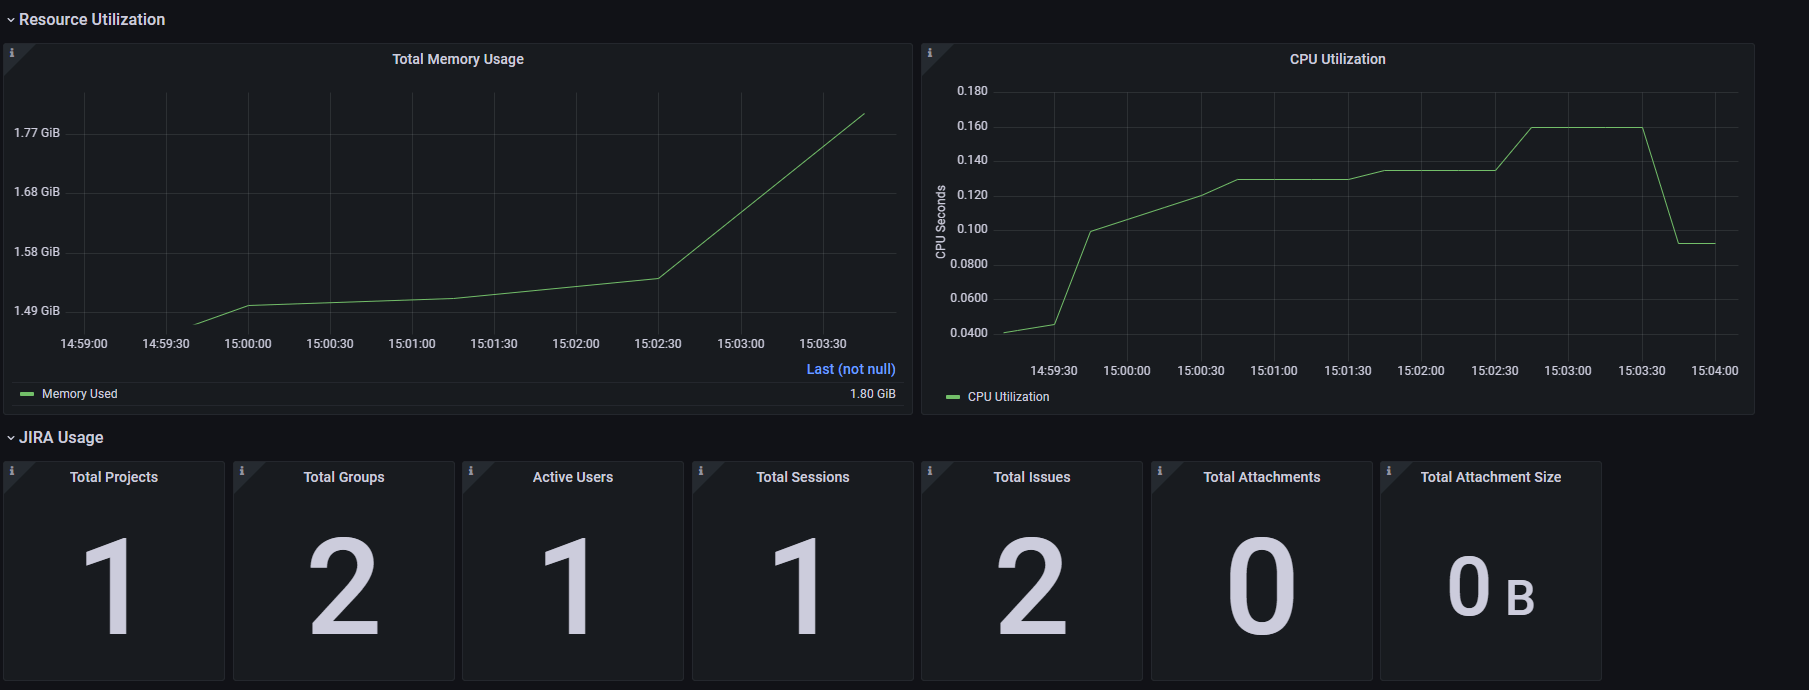Open the Total Issues panel title menu
The width and height of the screenshot is (1809, 690).
[x=1032, y=477]
